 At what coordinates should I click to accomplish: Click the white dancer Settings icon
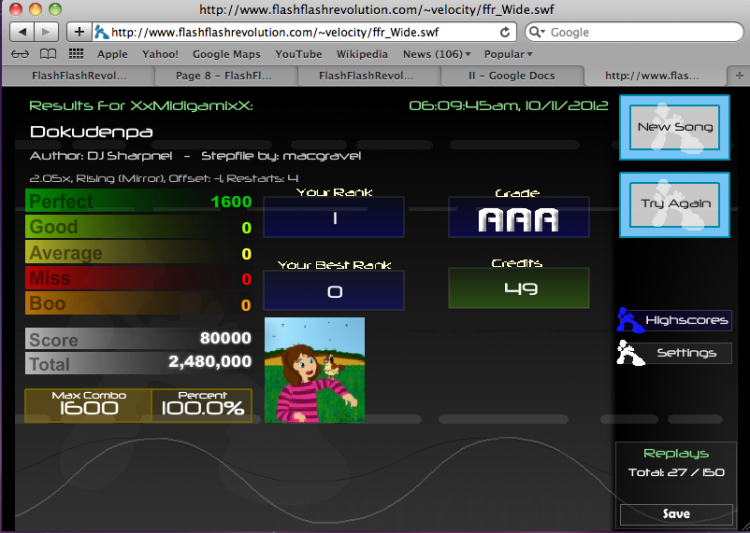pyautogui.click(x=630, y=353)
